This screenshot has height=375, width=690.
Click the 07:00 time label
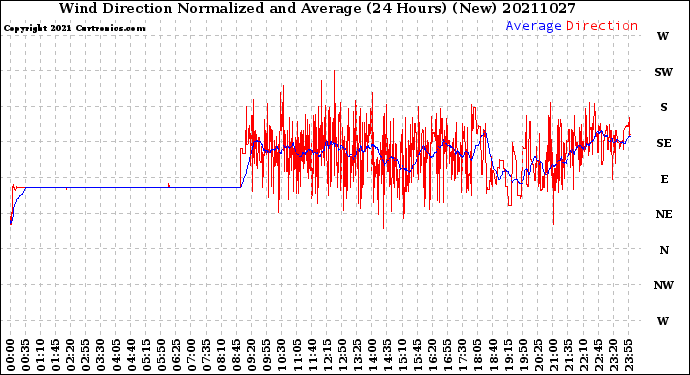tap(192, 355)
